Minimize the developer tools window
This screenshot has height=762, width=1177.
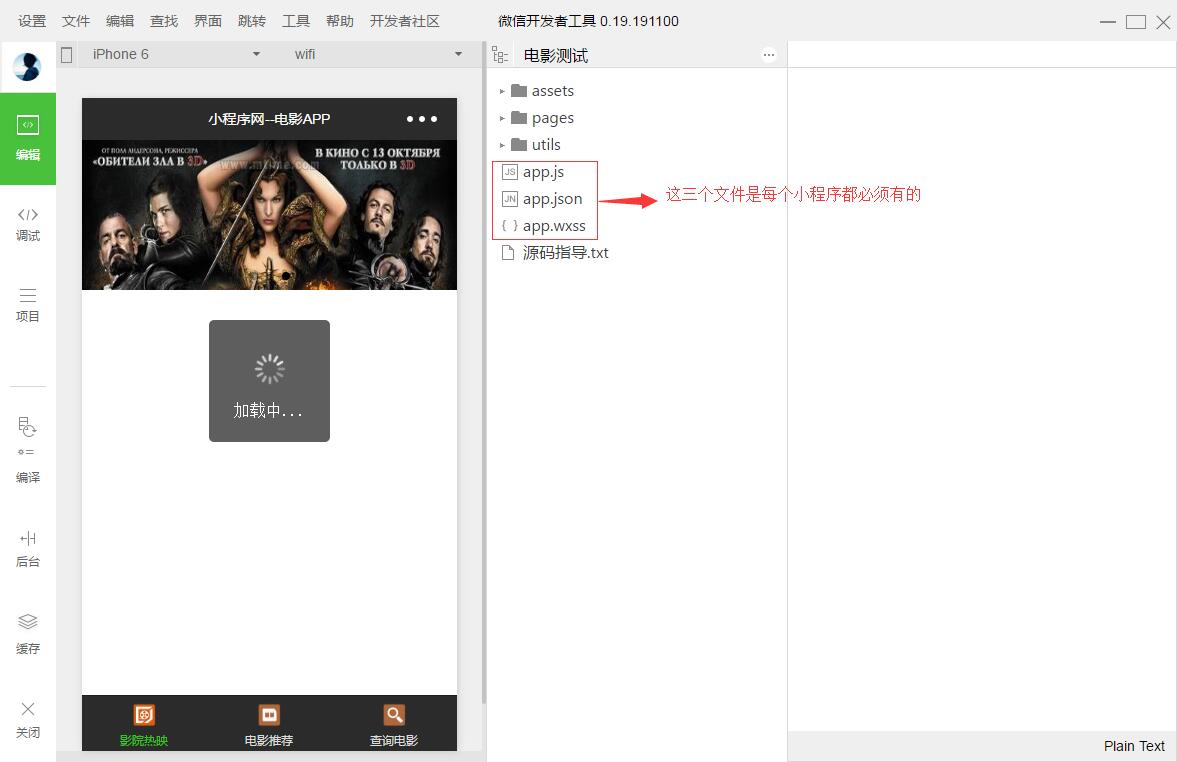coord(1108,22)
